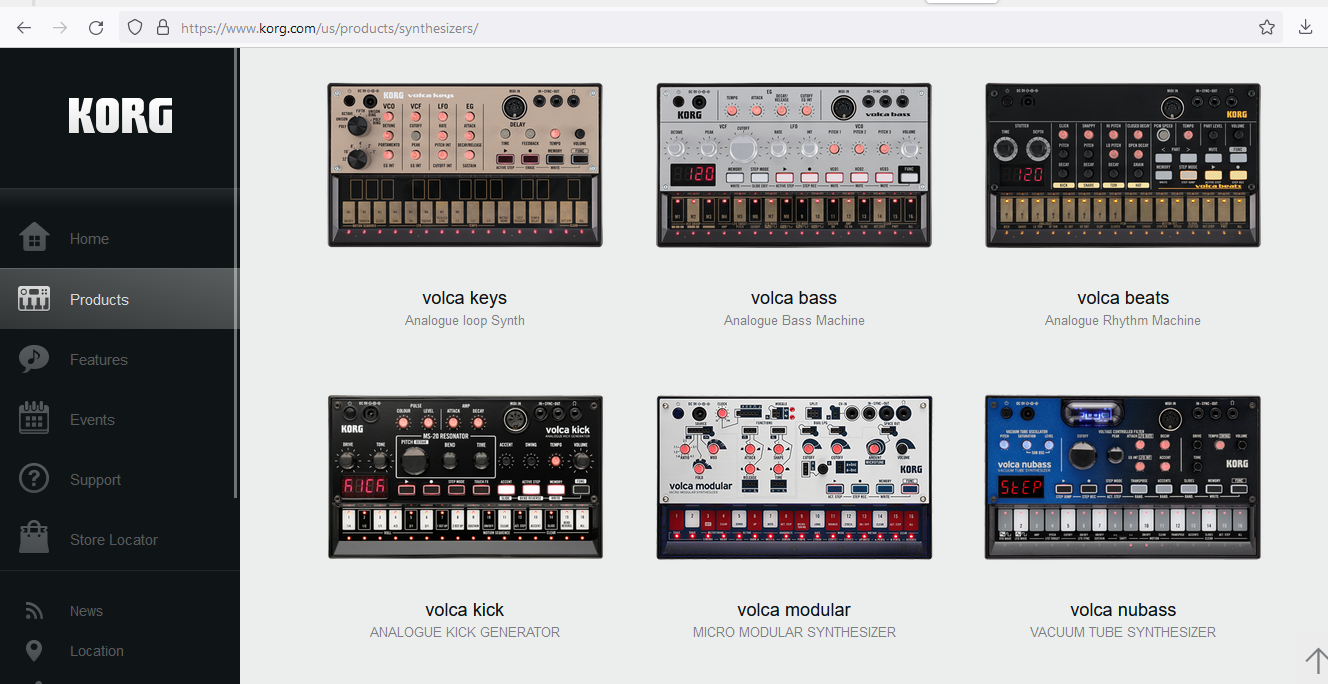Click the volca nubass title link
Viewport: 1328px width, 684px height.
[1123, 610]
